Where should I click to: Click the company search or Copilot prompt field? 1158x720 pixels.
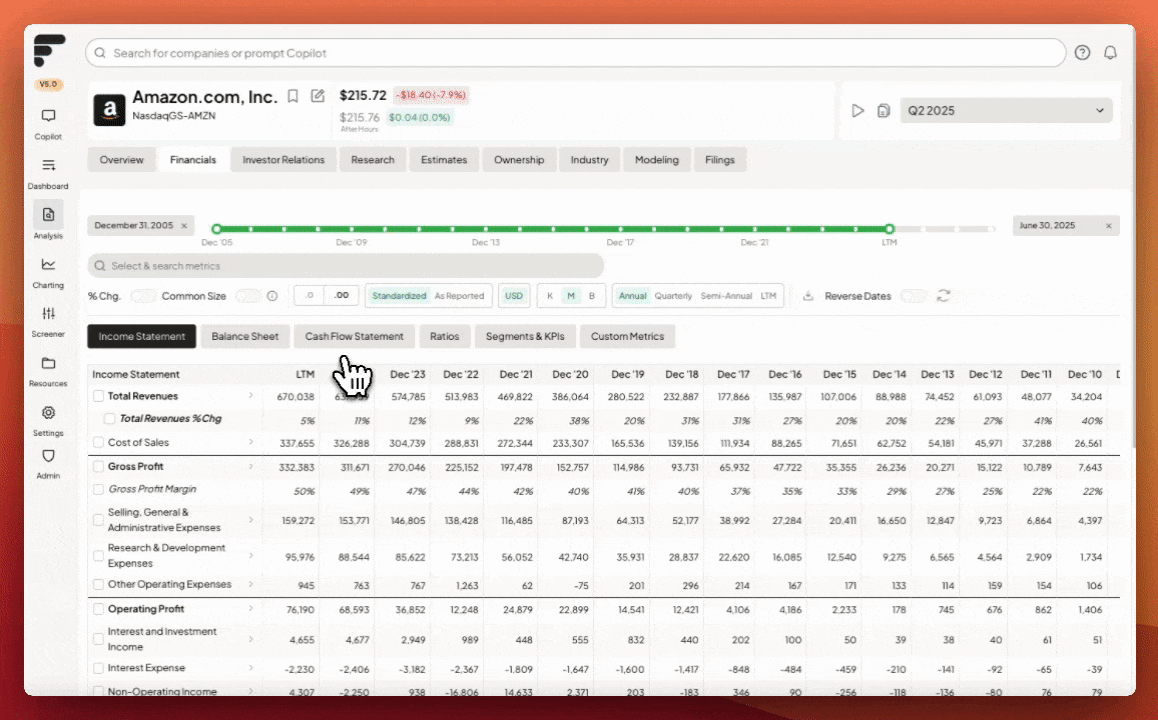point(575,53)
